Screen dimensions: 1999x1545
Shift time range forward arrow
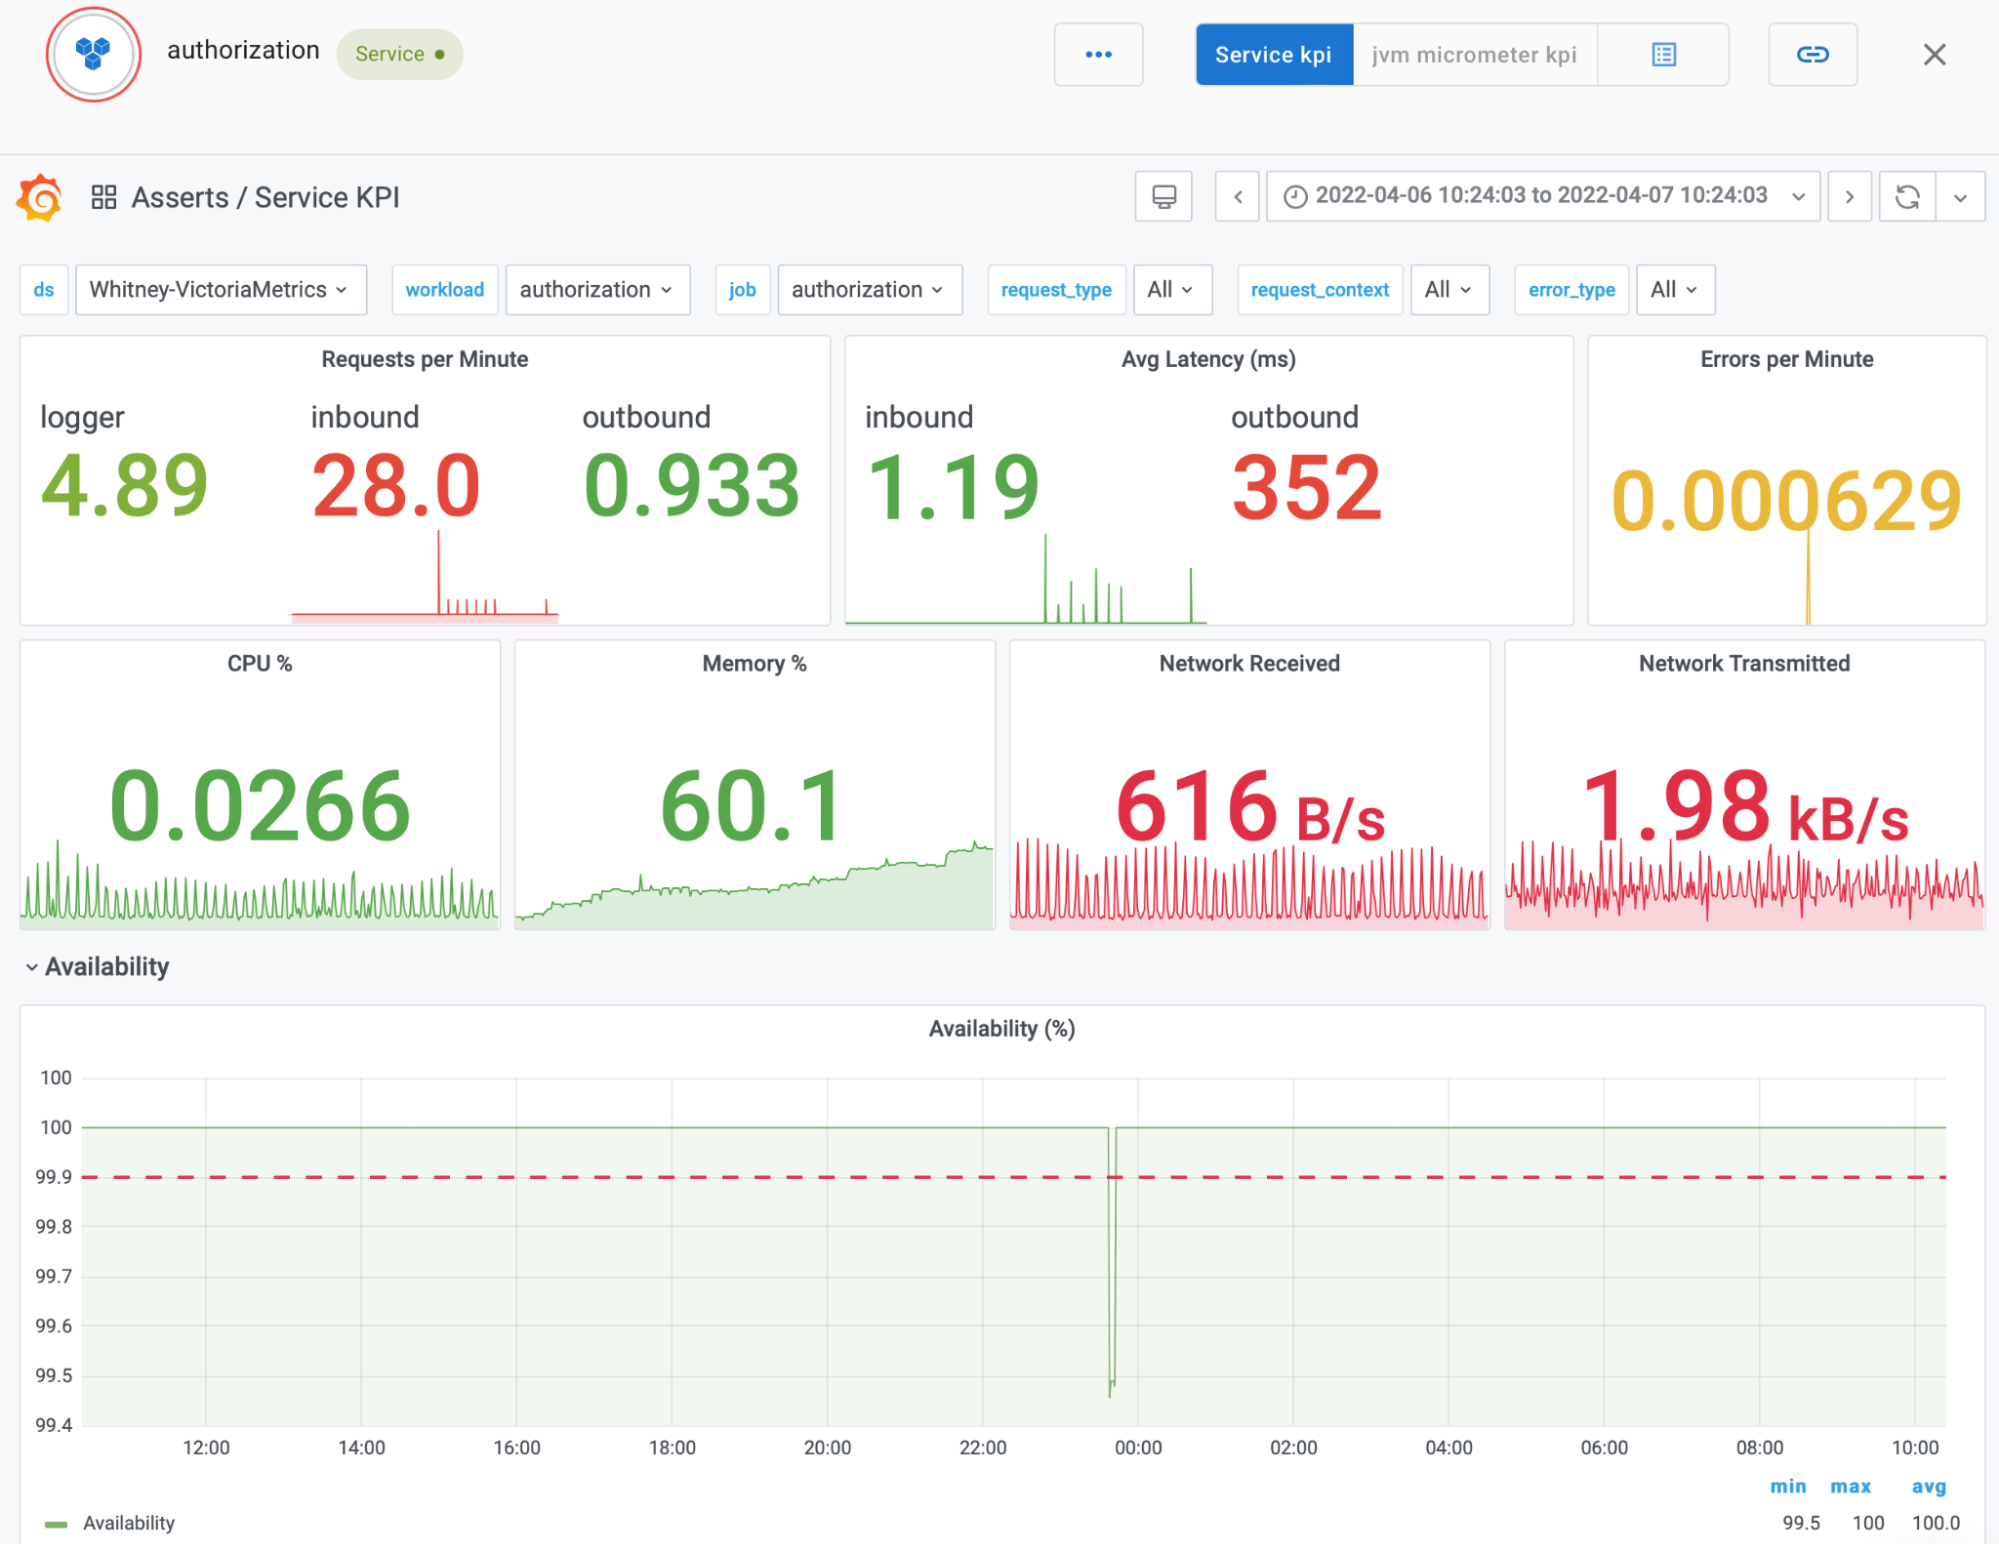point(1849,197)
